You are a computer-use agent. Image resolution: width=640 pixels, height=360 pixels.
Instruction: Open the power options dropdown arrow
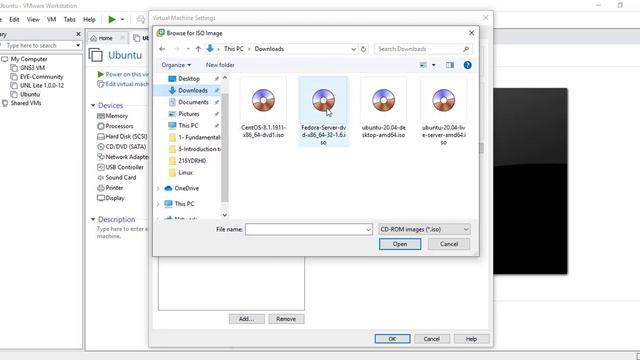122,19
